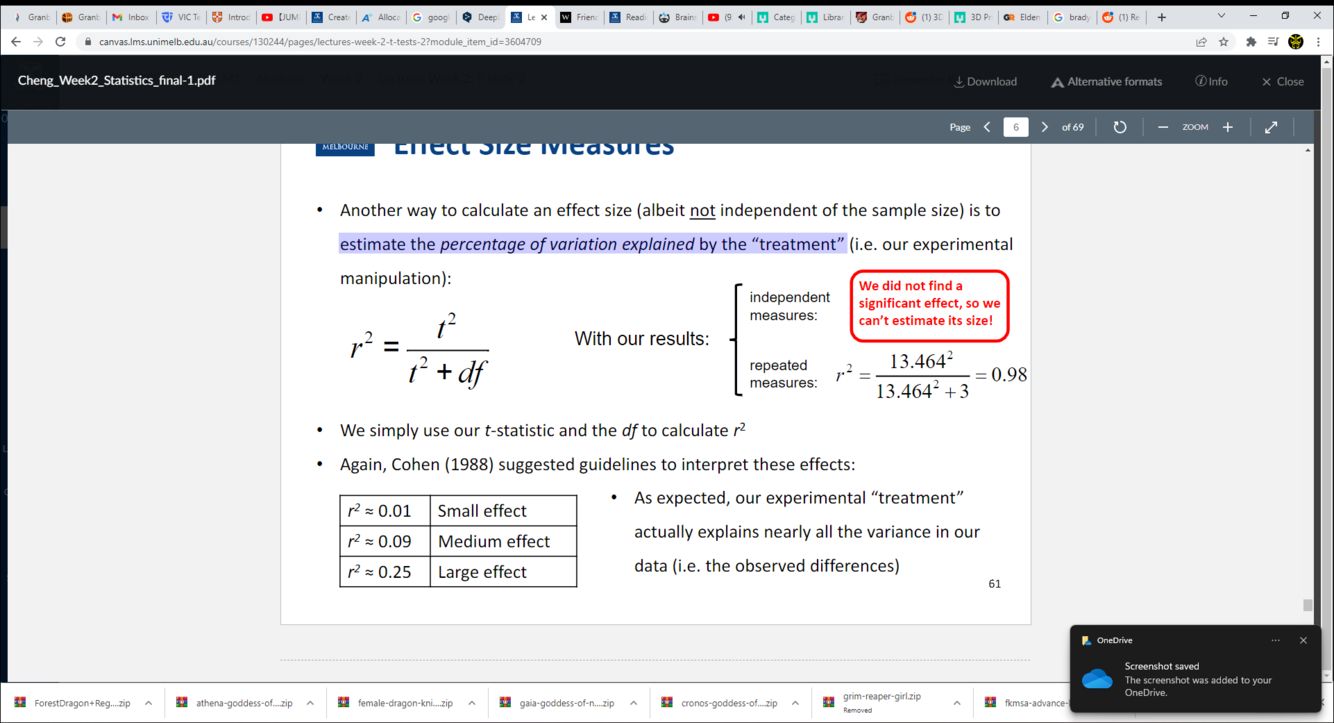Viewport: 1334px width, 723px height.
Task: Expand options for gaia-goddess-of-n zip
Action: pos(634,703)
